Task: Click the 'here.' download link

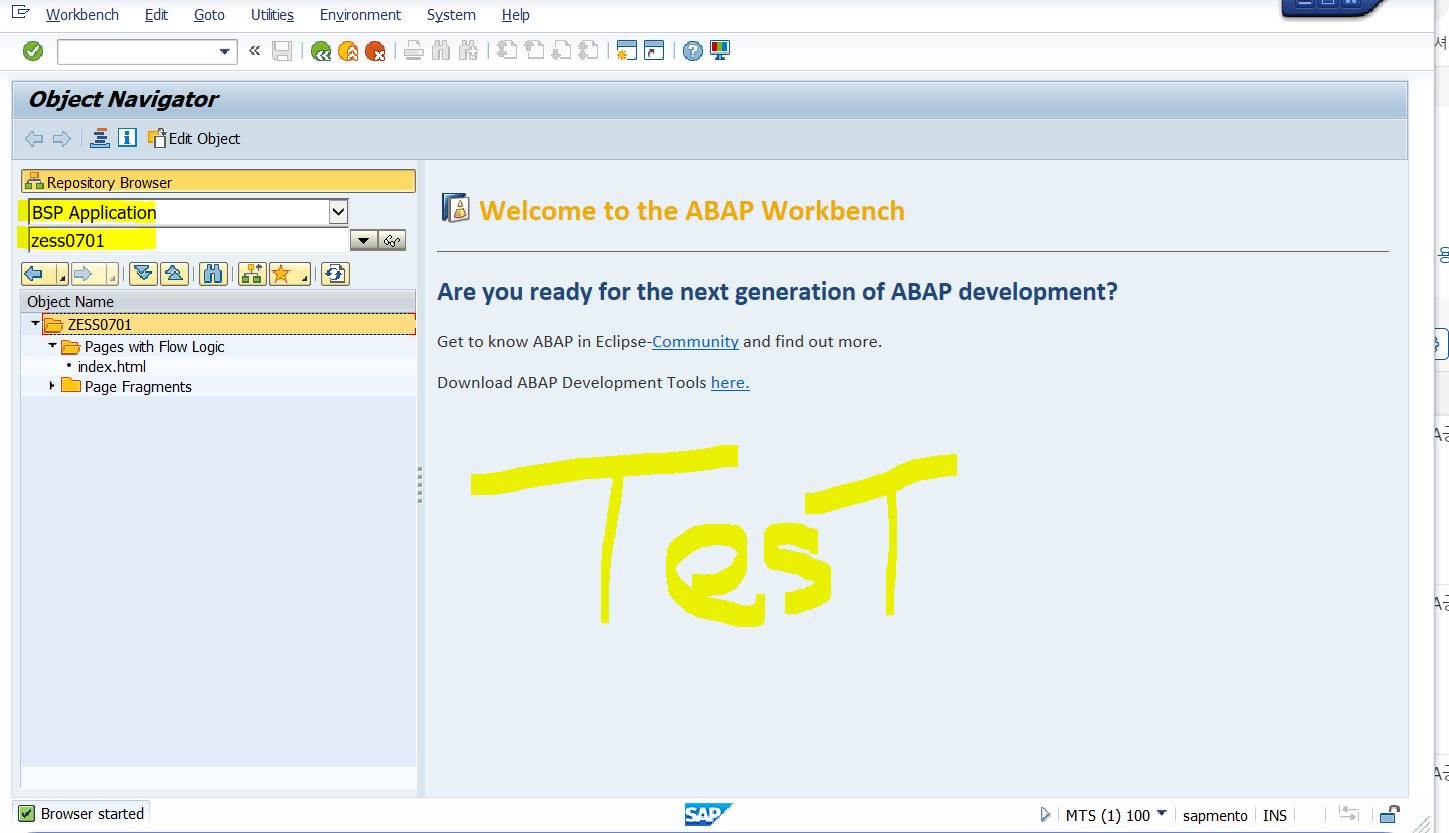Action: point(730,383)
